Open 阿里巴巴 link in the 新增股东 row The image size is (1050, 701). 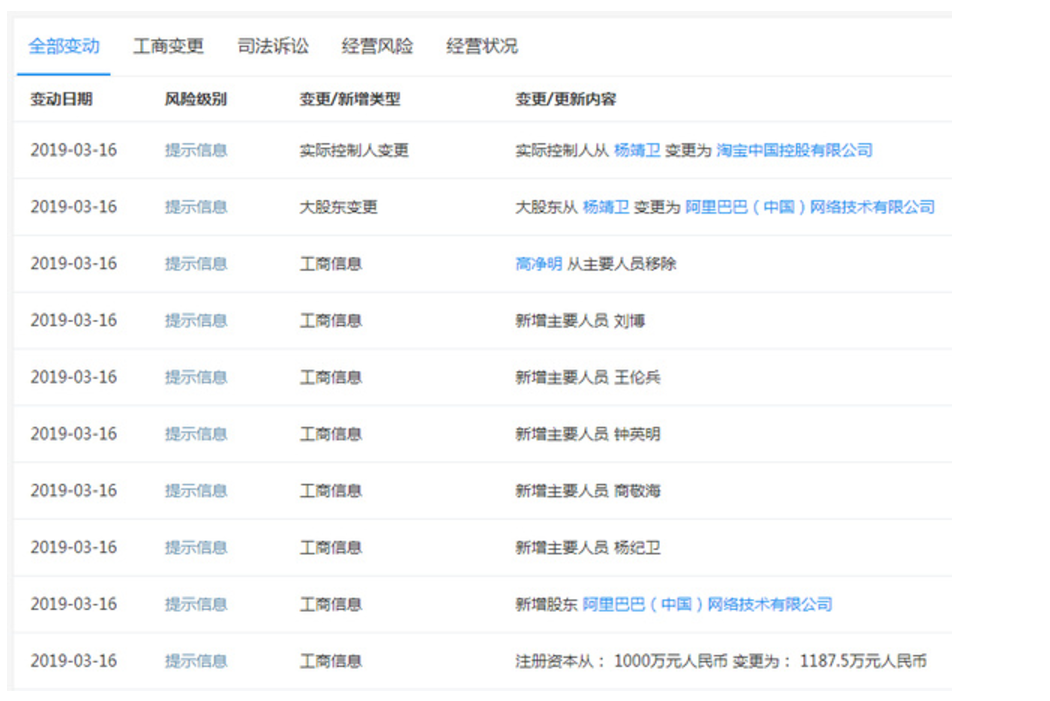click(x=707, y=605)
